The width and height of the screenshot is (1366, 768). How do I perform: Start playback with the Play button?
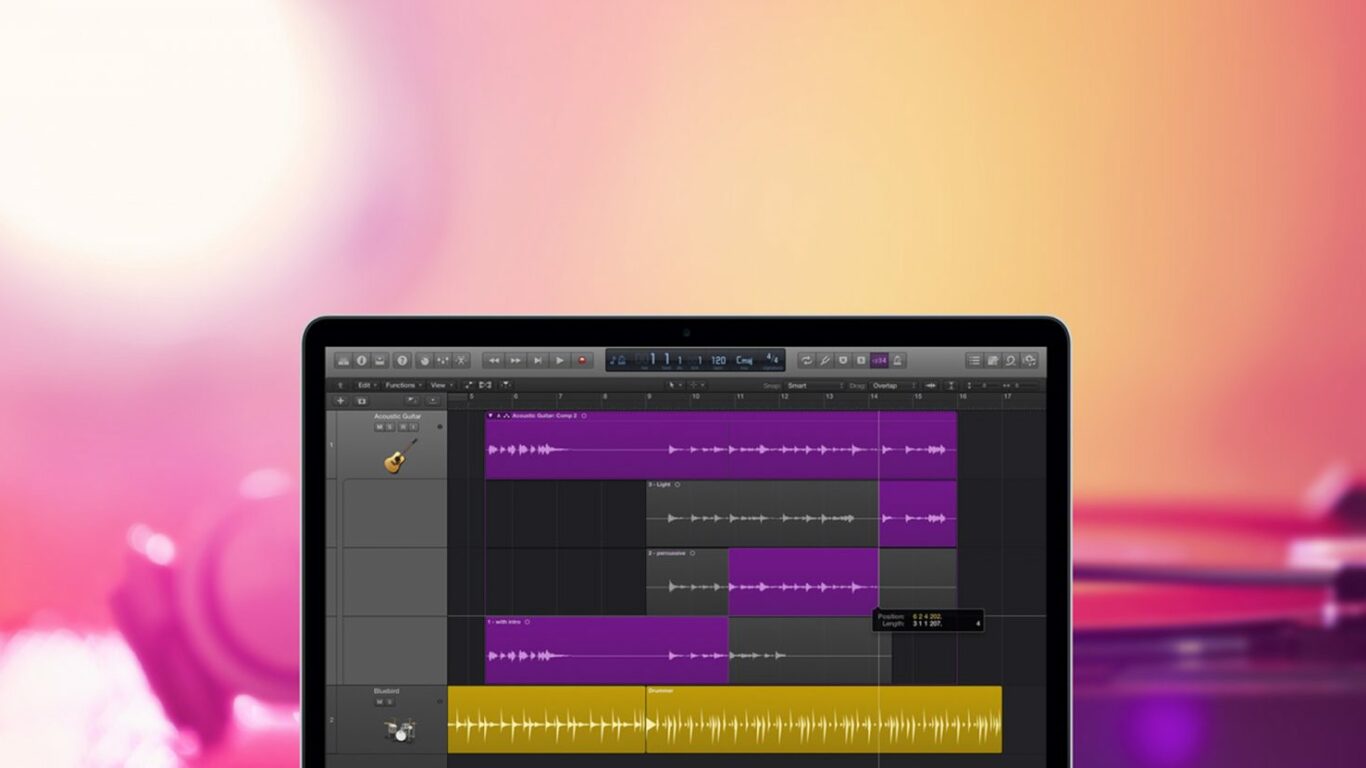560,361
